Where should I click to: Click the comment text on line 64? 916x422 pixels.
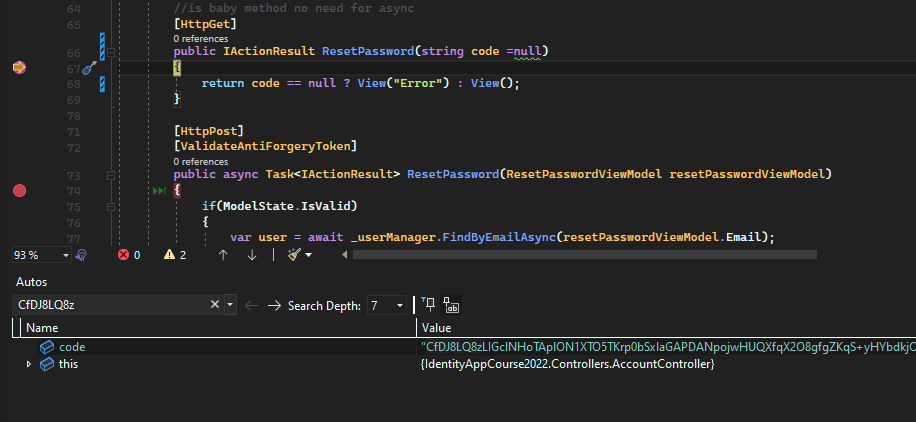point(294,9)
